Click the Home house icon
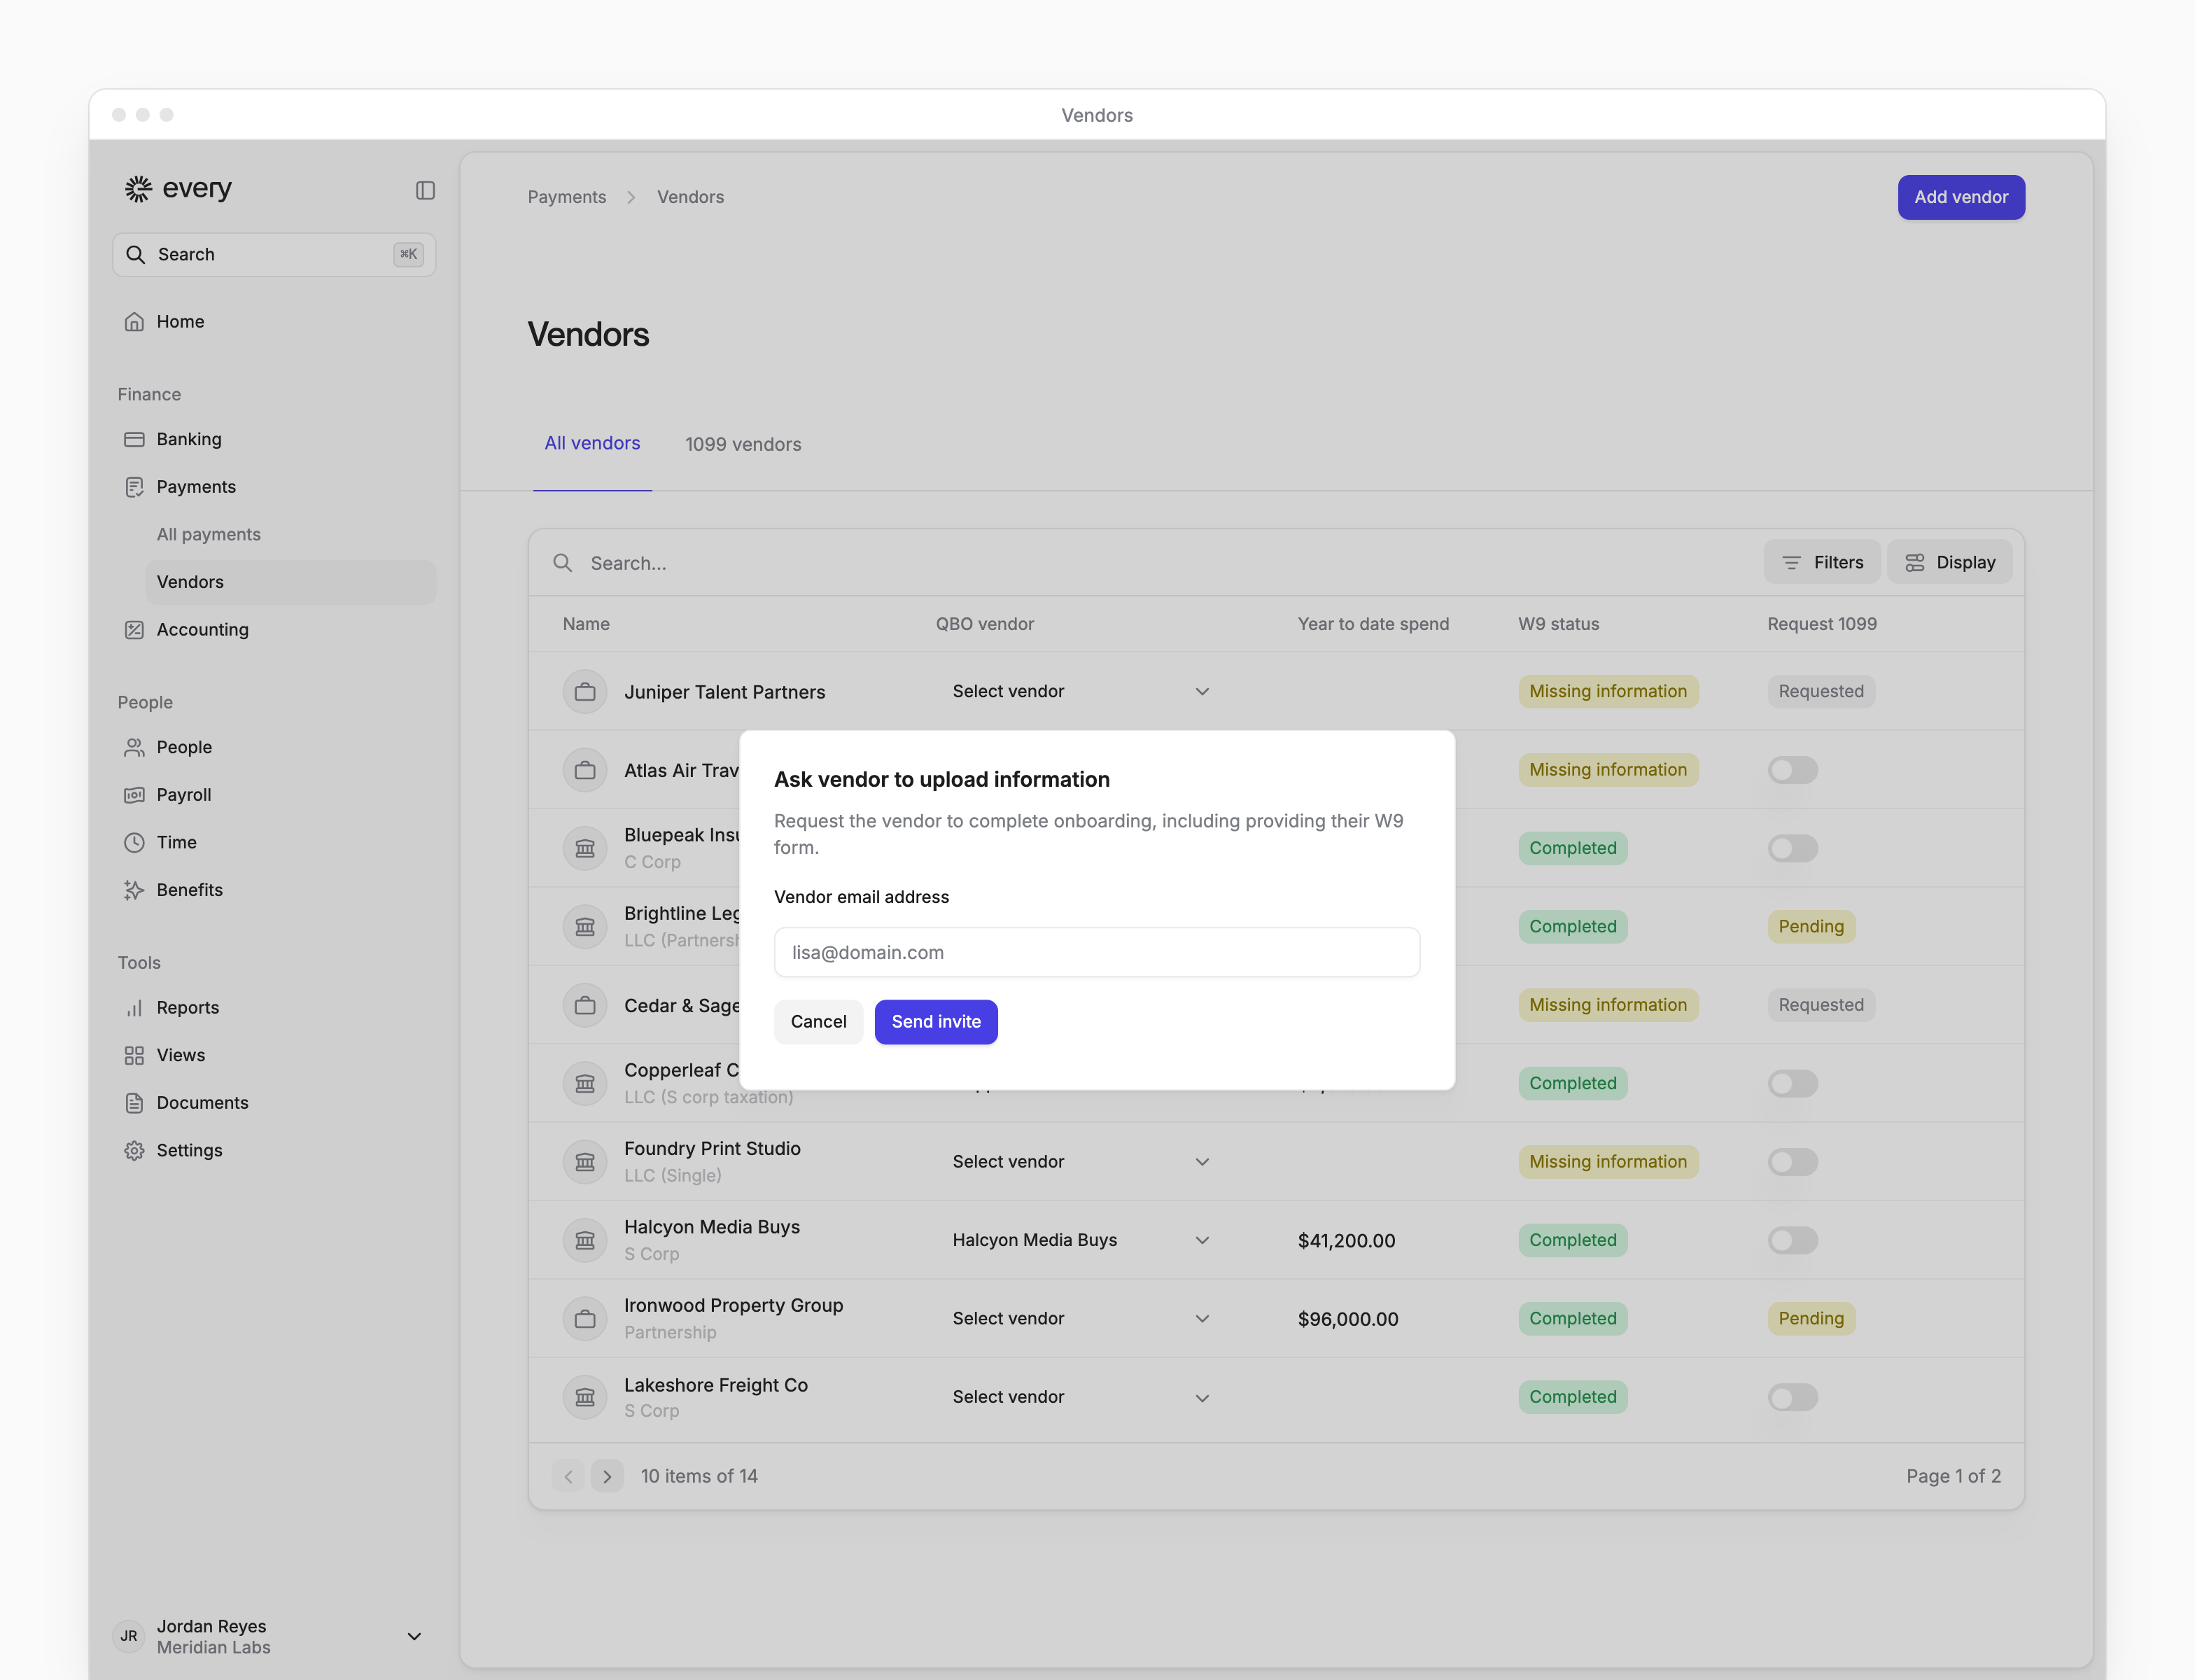This screenshot has height=1680, width=2195. (x=134, y=321)
